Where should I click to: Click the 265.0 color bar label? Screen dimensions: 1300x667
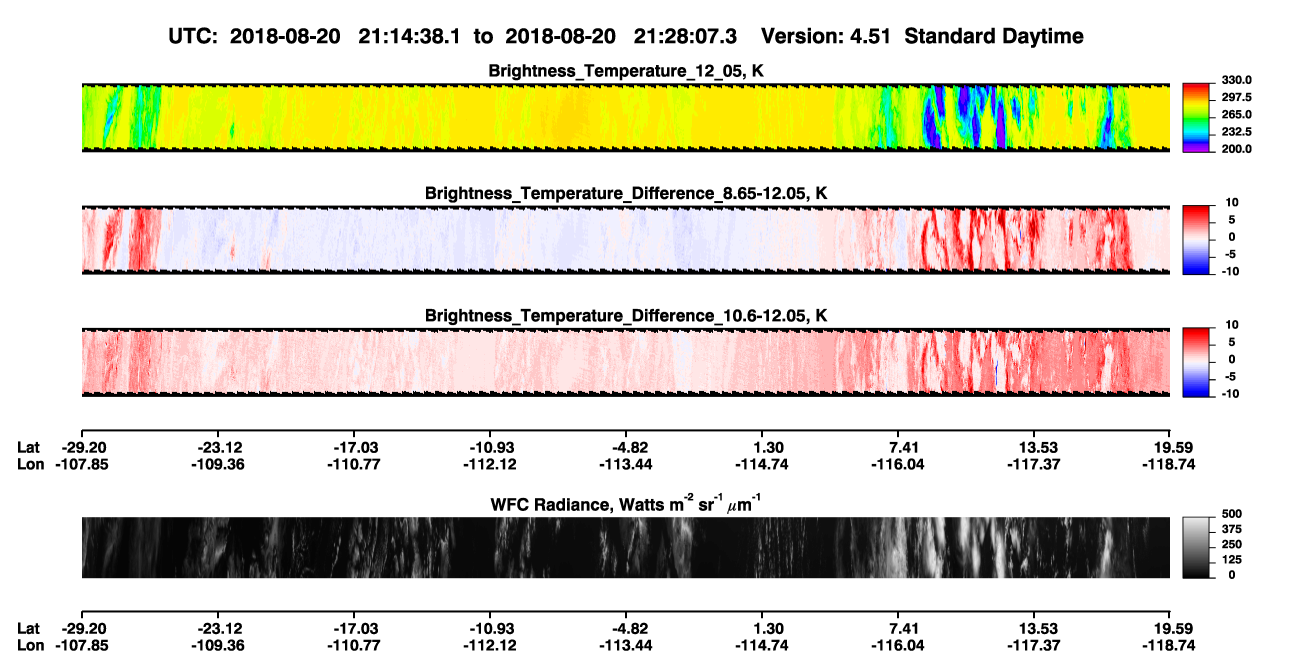click(1234, 114)
